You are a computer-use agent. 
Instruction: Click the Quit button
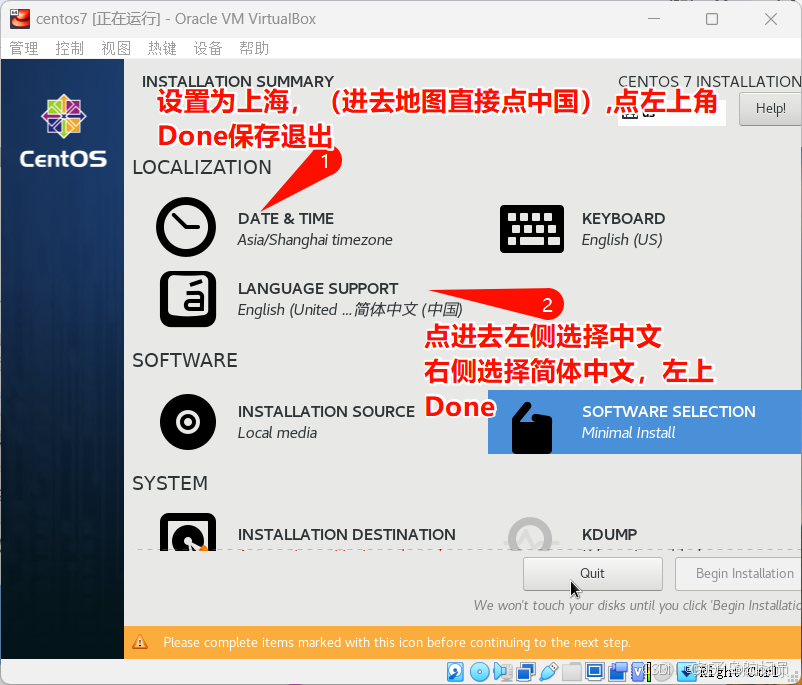coord(592,573)
